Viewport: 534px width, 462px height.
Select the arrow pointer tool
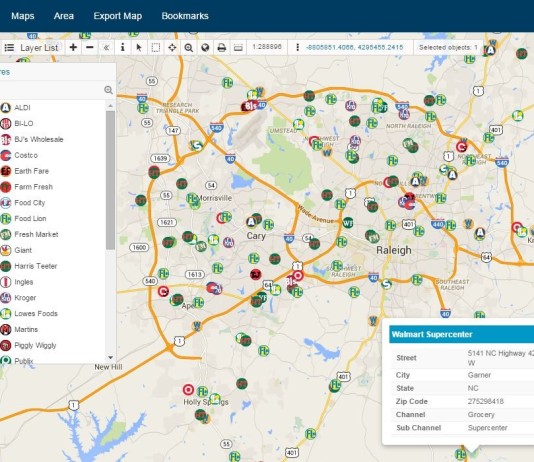(139, 48)
